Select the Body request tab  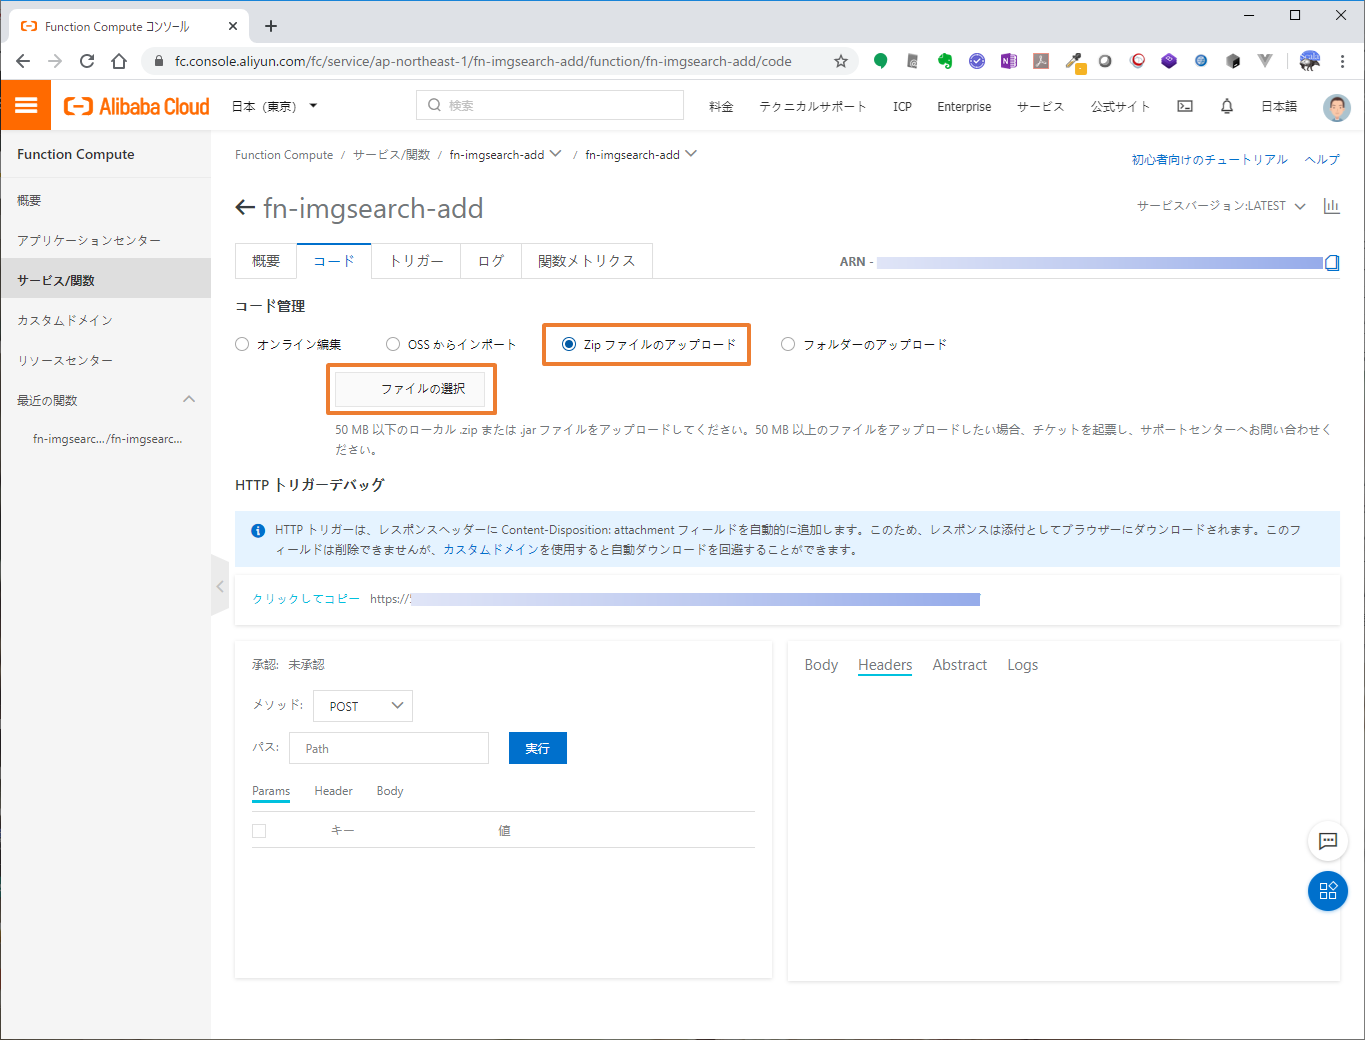(x=390, y=791)
